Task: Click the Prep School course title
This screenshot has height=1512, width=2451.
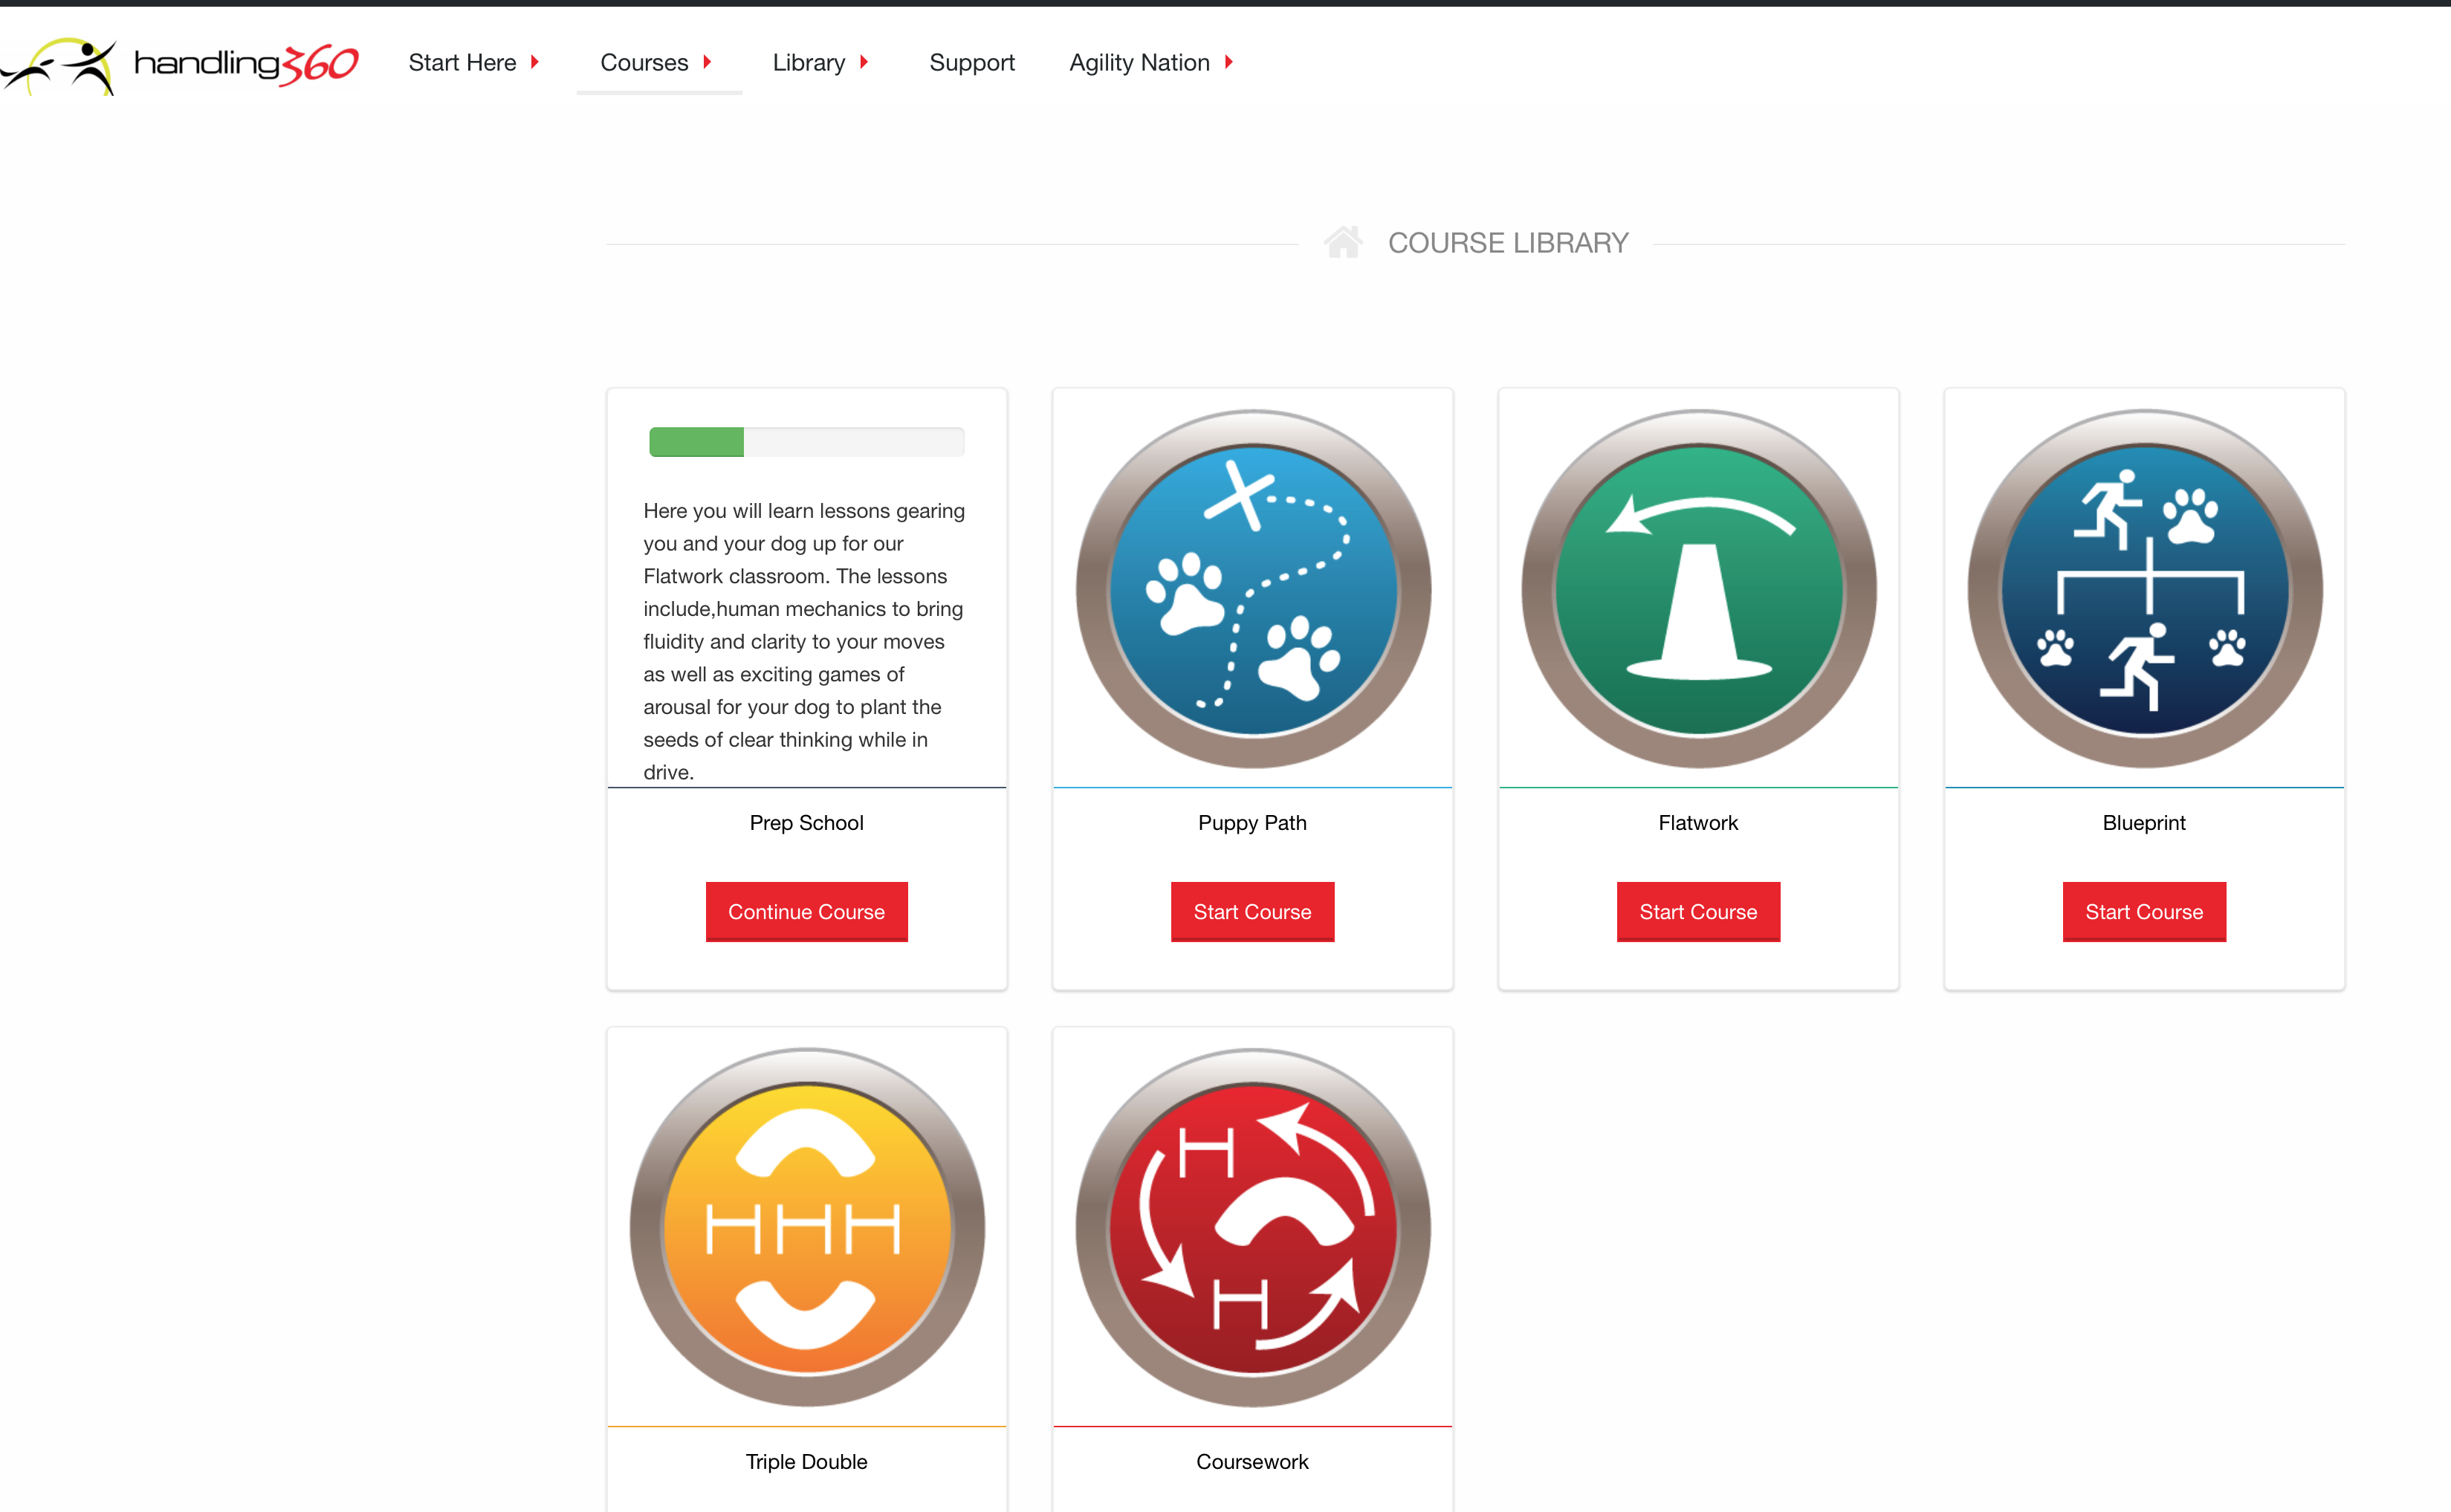Action: [x=806, y=823]
